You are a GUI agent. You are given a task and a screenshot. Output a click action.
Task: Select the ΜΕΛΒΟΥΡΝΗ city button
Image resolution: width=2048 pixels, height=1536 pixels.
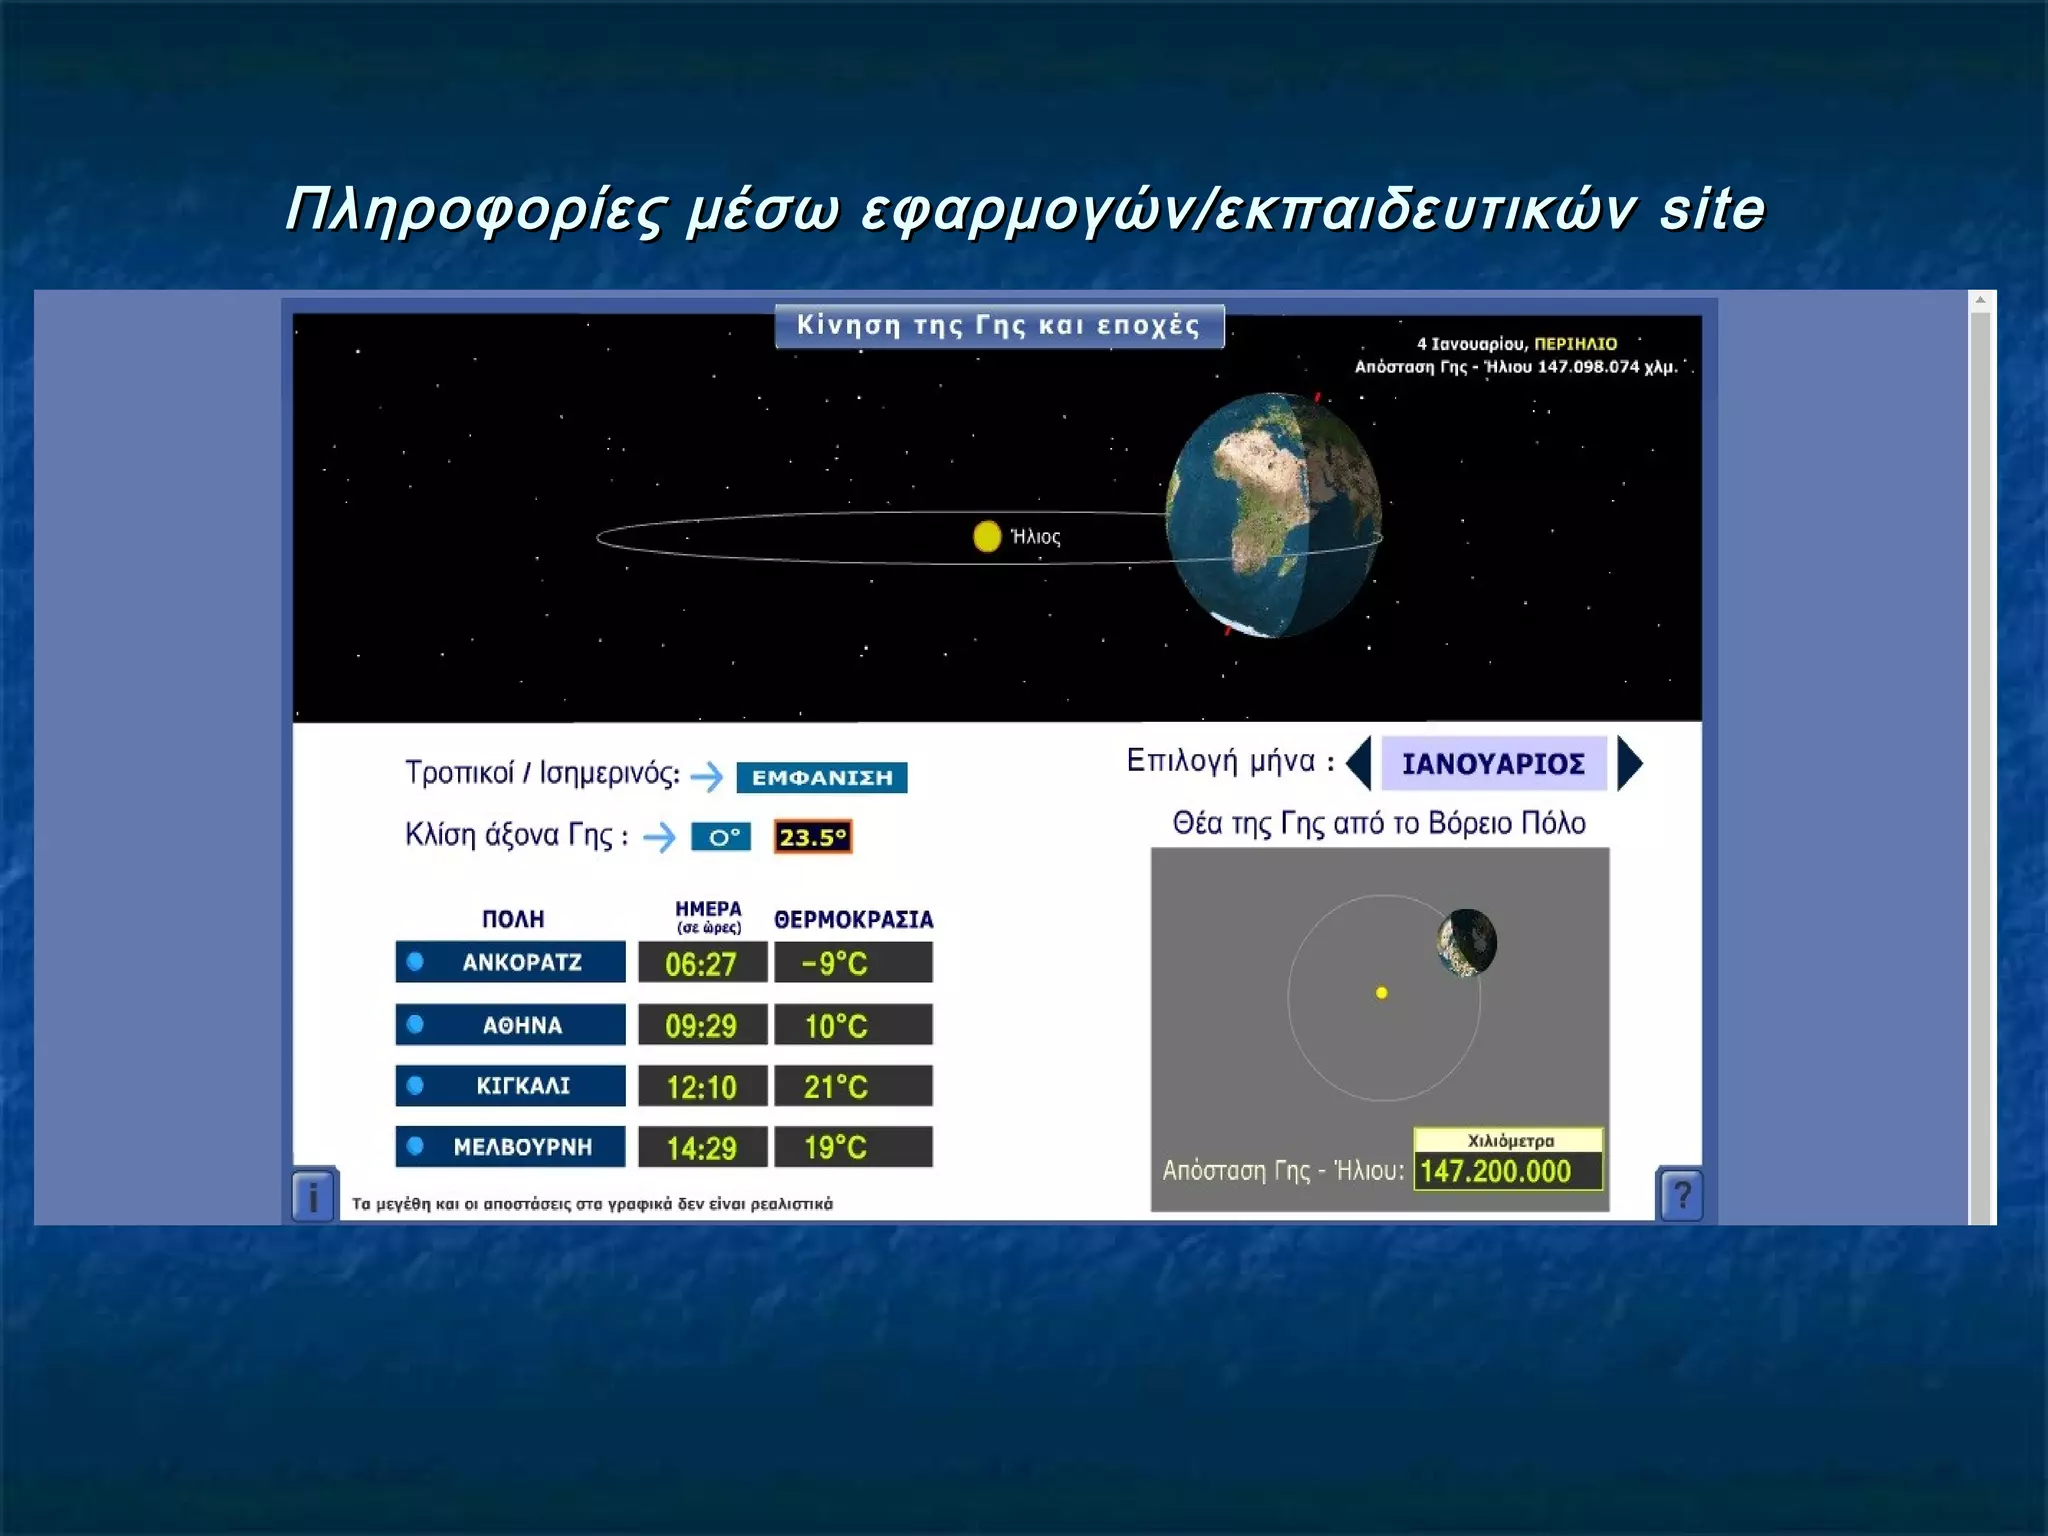click(522, 1147)
